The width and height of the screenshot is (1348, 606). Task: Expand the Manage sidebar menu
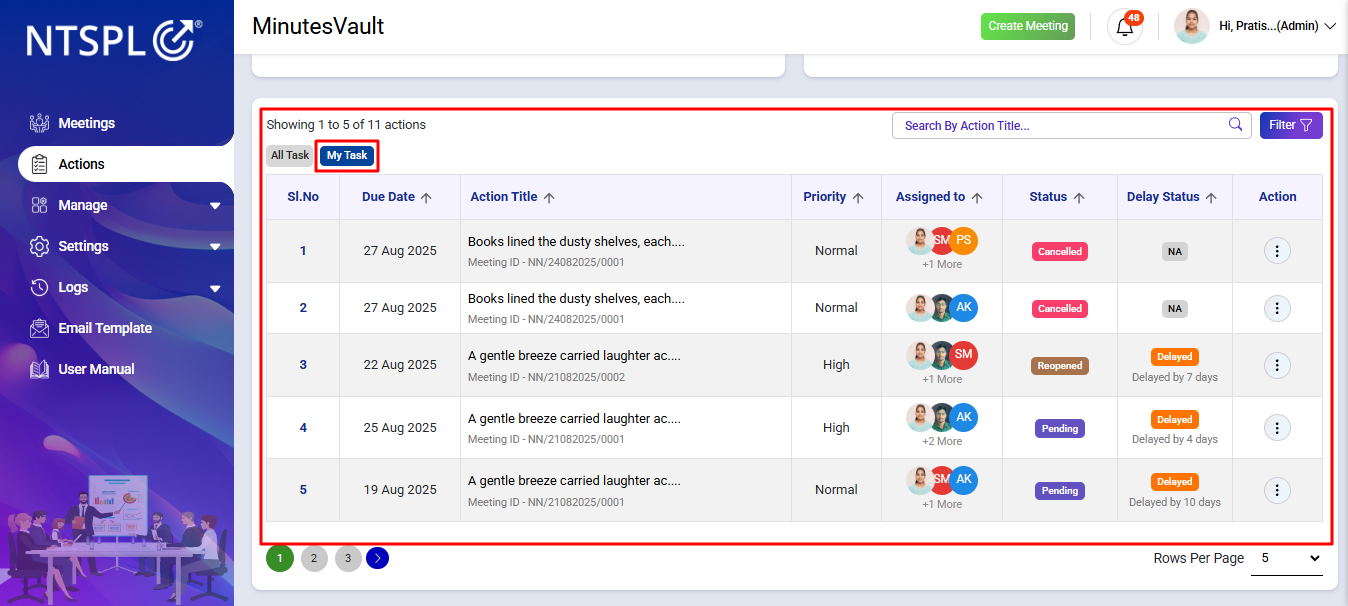click(x=215, y=206)
